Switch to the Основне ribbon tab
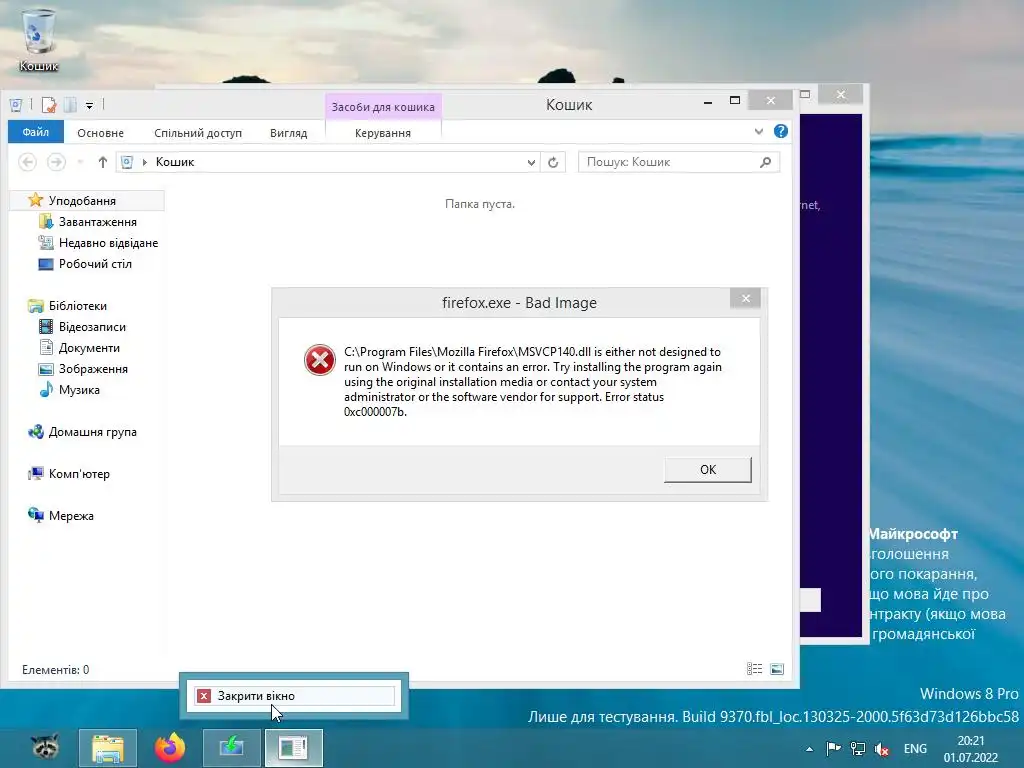 point(100,133)
